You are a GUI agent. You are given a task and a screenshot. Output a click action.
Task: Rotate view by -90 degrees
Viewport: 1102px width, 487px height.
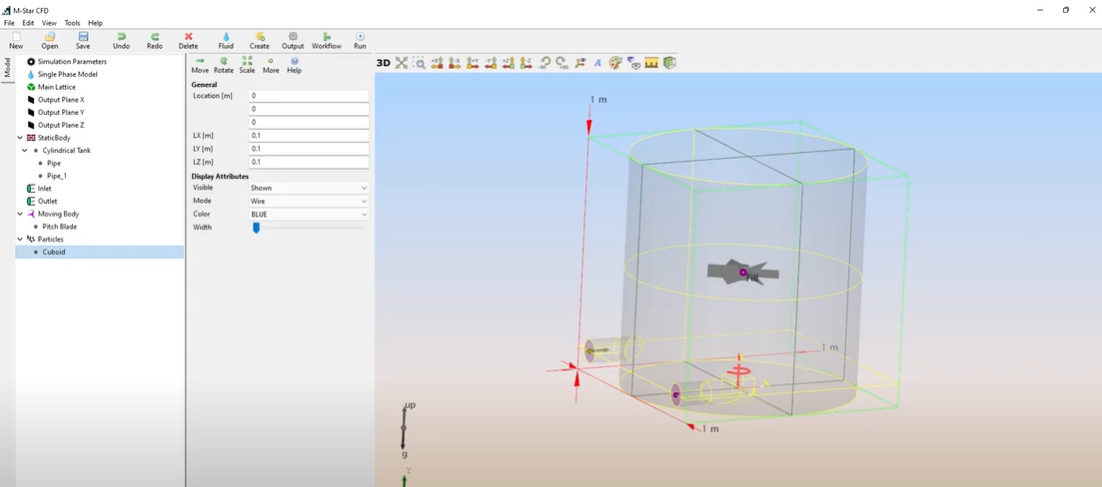point(545,63)
